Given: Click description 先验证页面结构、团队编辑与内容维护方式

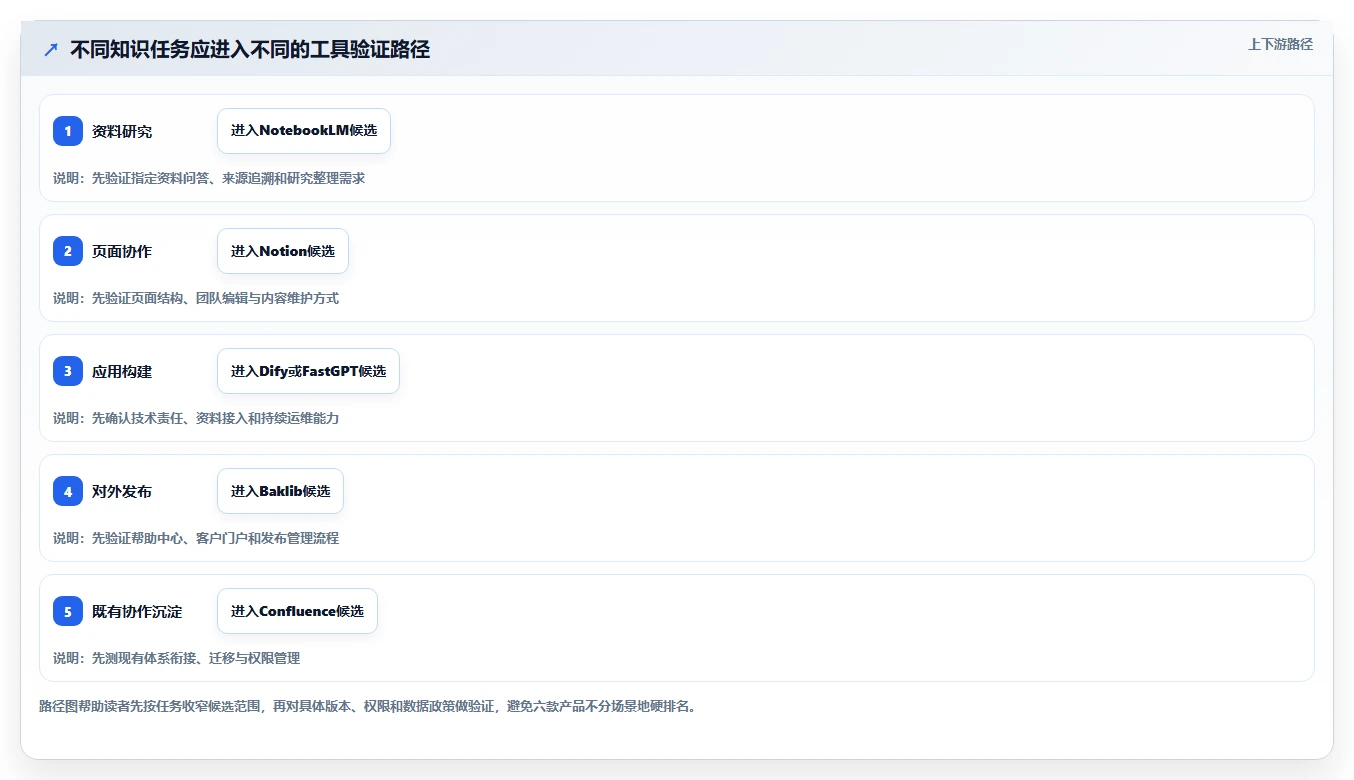Looking at the screenshot, I should click(215, 298).
